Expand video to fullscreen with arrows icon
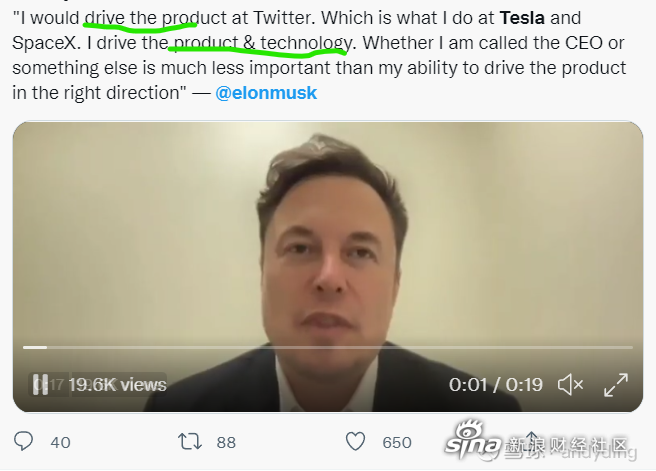656x471 pixels. pyautogui.click(x=616, y=385)
